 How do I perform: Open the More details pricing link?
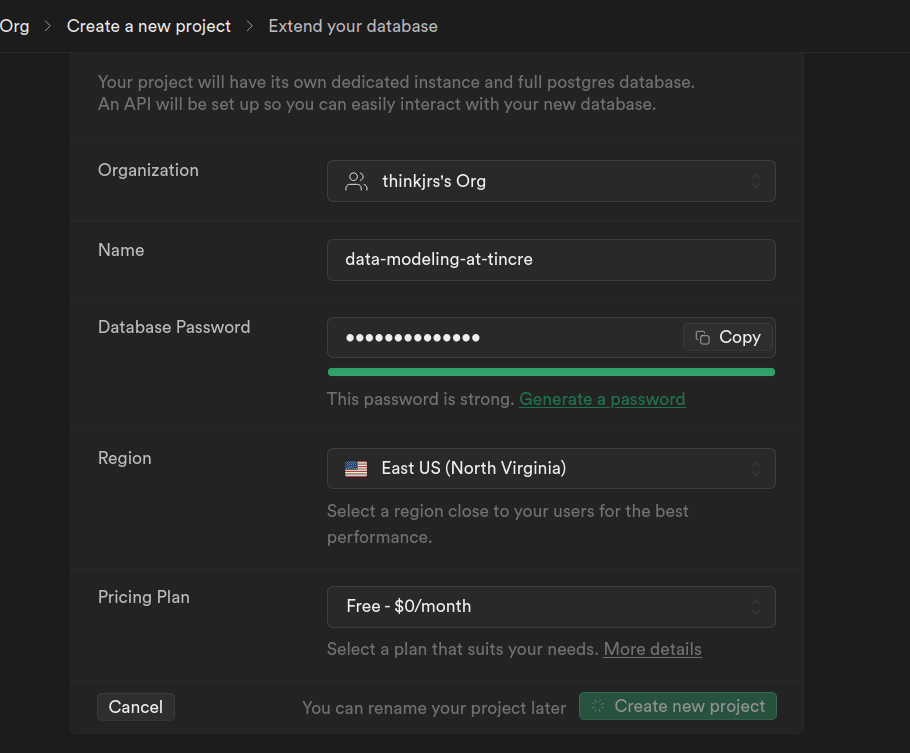tap(652, 649)
